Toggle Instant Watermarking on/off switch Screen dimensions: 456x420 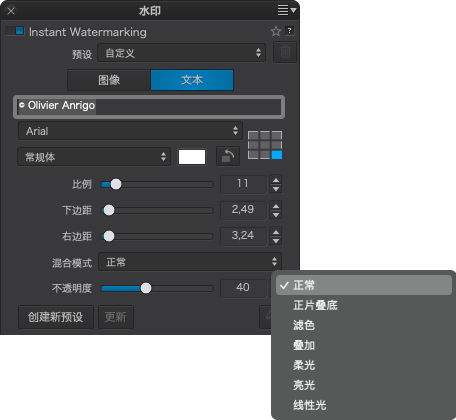coord(15,31)
